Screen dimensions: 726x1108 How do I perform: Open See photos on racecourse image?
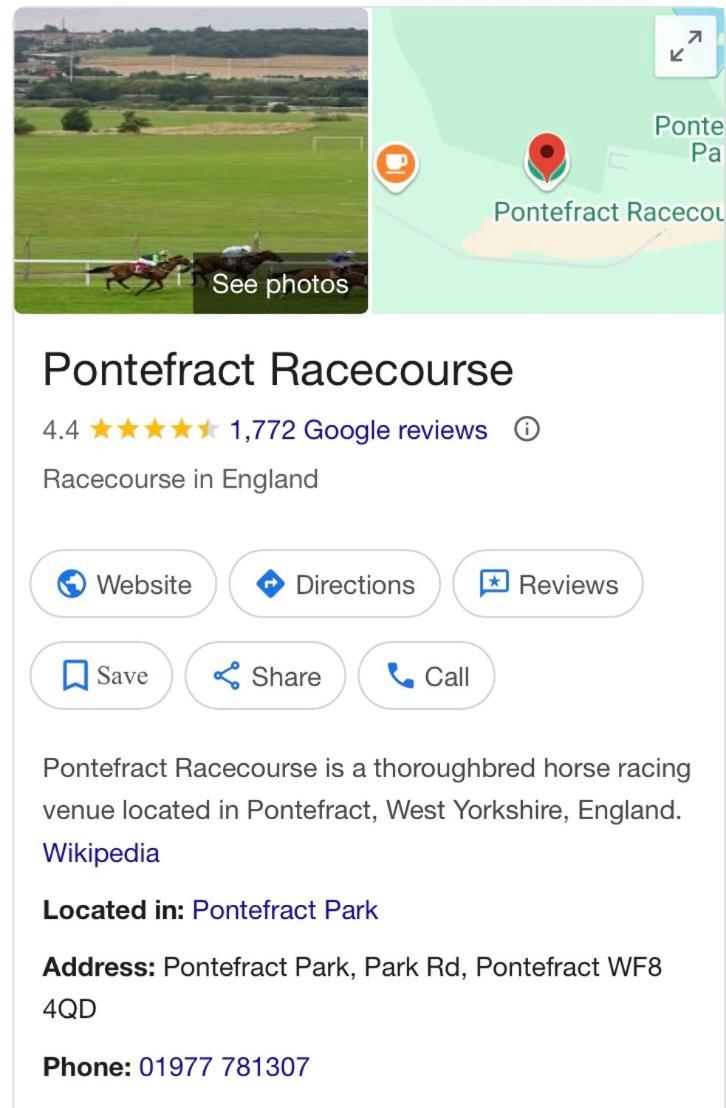pyautogui.click(x=280, y=284)
